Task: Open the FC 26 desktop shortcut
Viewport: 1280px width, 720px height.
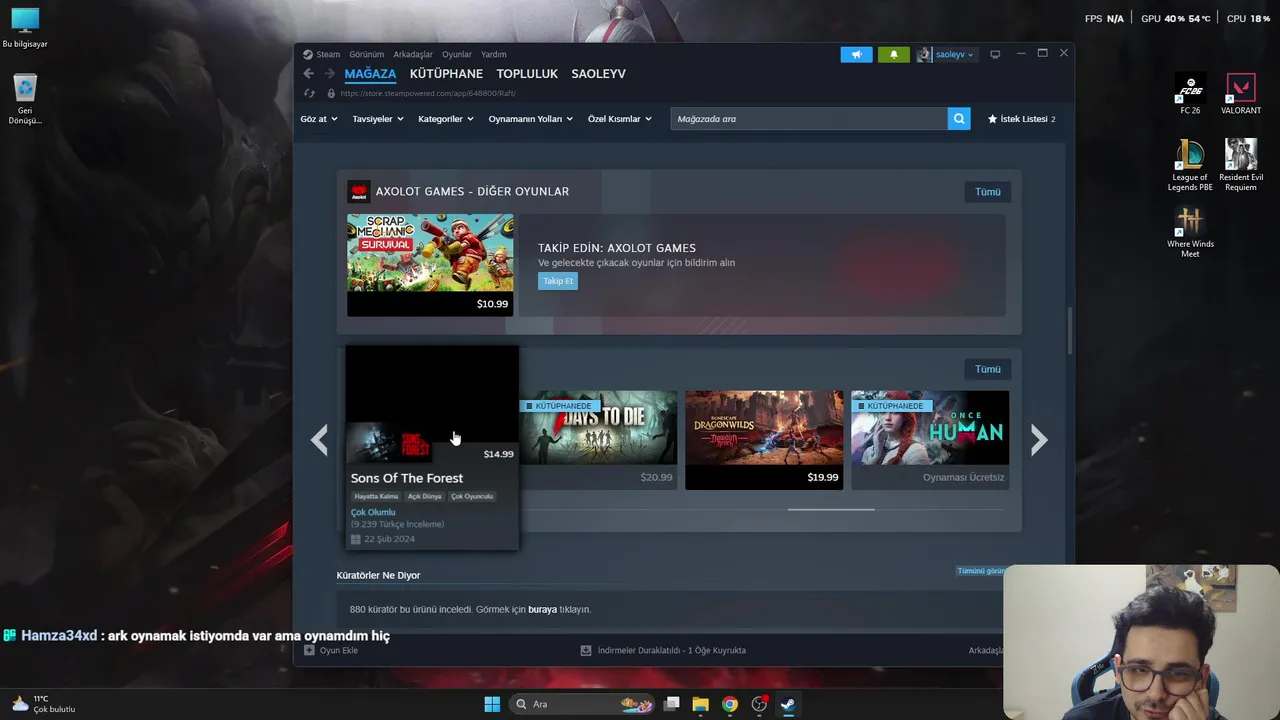Action: (x=1190, y=94)
